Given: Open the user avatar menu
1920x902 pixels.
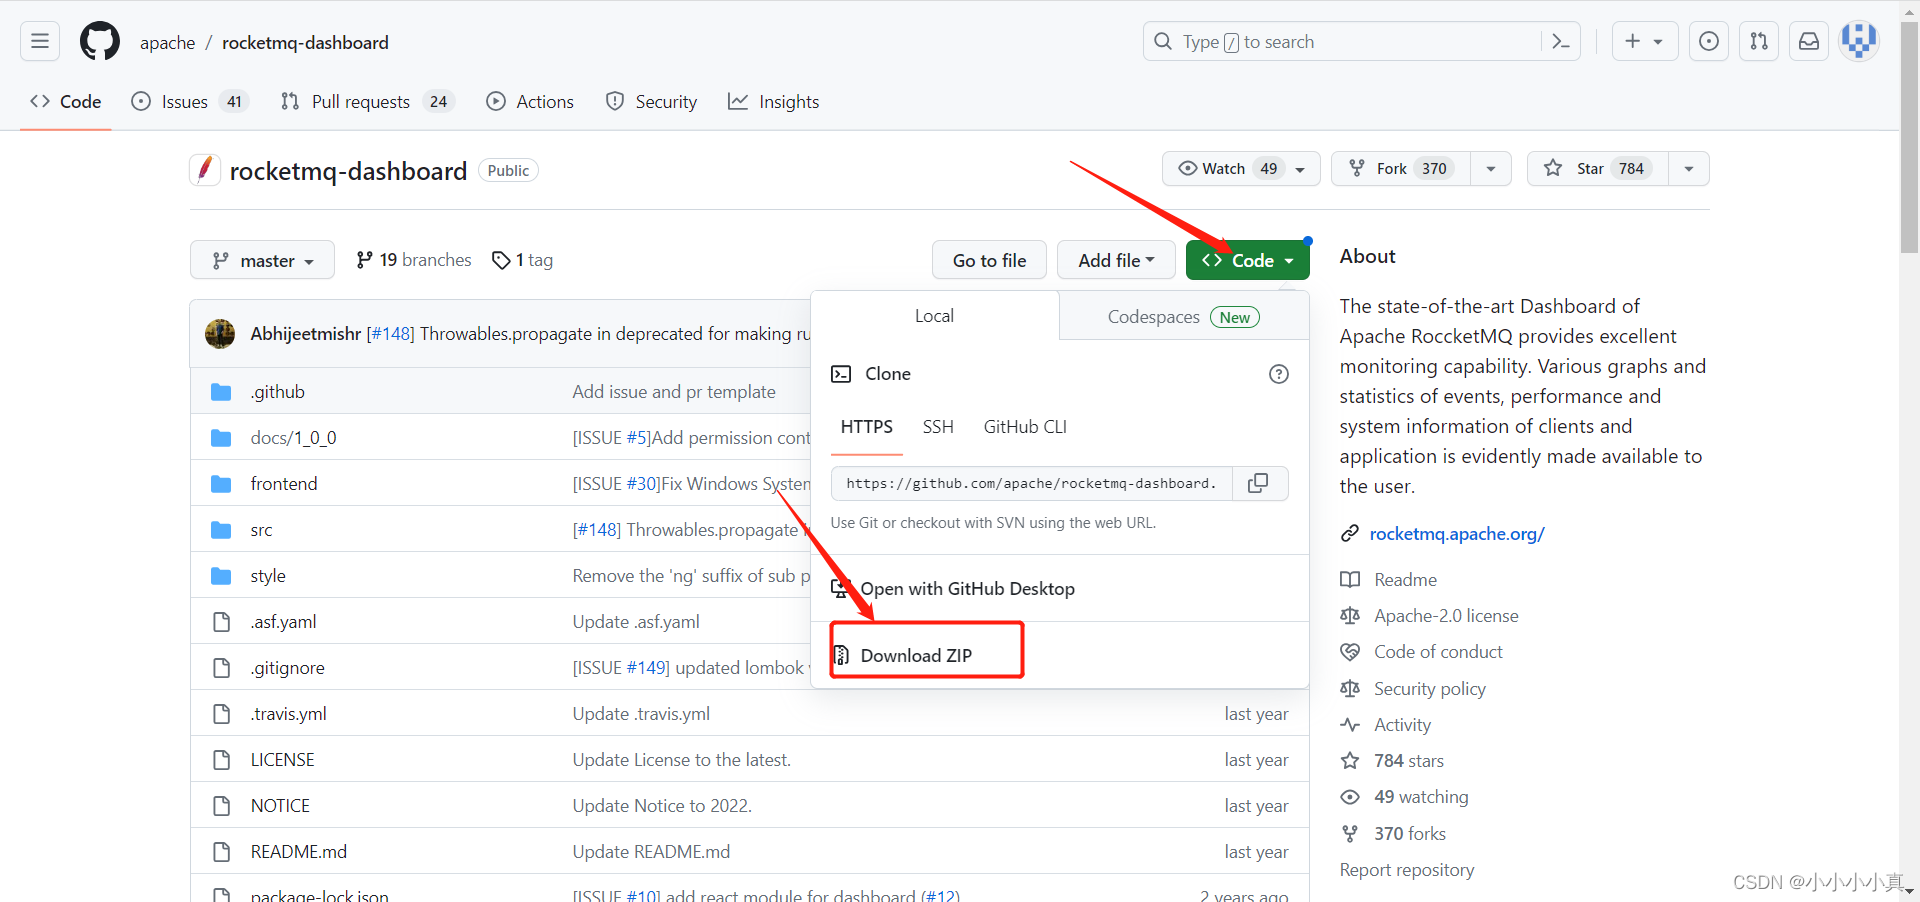Looking at the screenshot, I should 1859,41.
